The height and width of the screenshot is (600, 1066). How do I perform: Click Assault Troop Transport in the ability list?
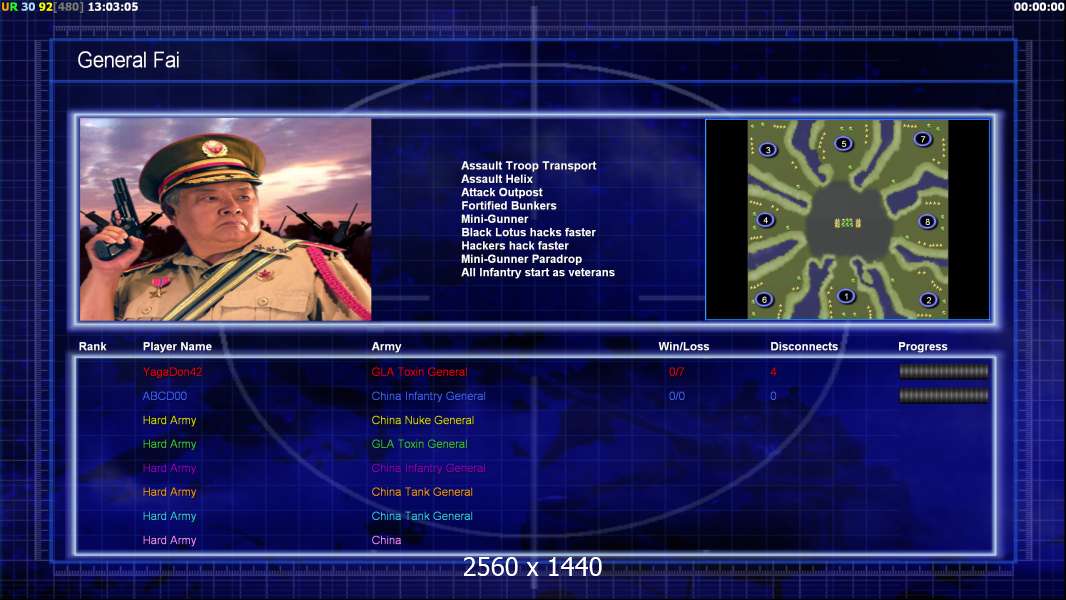[x=528, y=165]
